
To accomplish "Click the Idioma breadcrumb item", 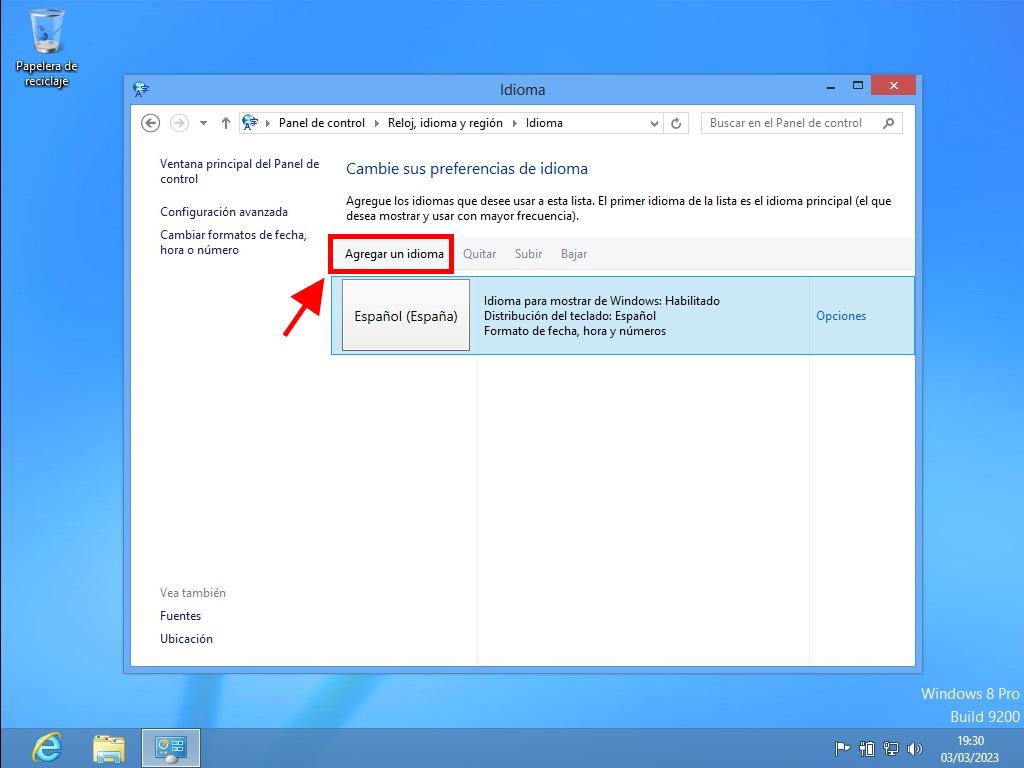I will coord(544,123).
